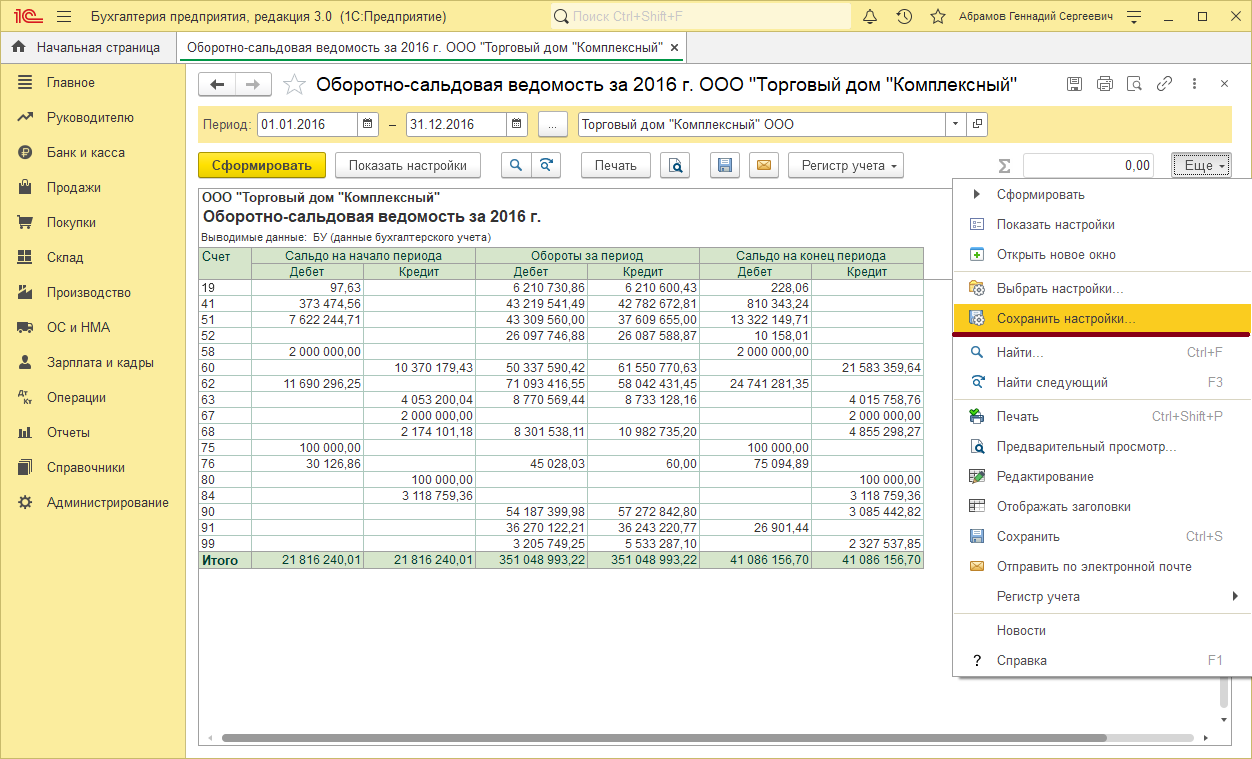Screen dimensions: 1252x759
Task: Toggle Отображать заголовки in the menu
Action: click(x=1063, y=507)
